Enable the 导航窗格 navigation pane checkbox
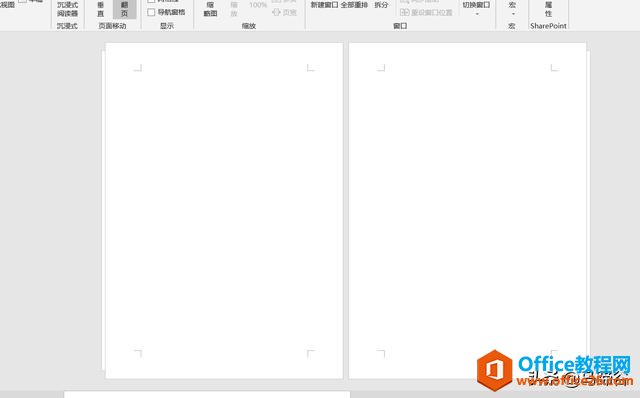This screenshot has height=398, width=640. pos(151,13)
